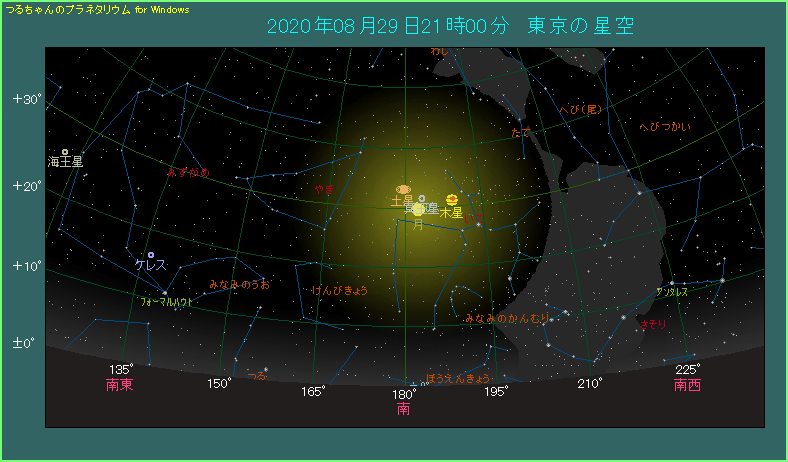Viewport: 788px width, 462px height.
Task: Click the Ceres marker above ケレス
Action: click(151, 255)
